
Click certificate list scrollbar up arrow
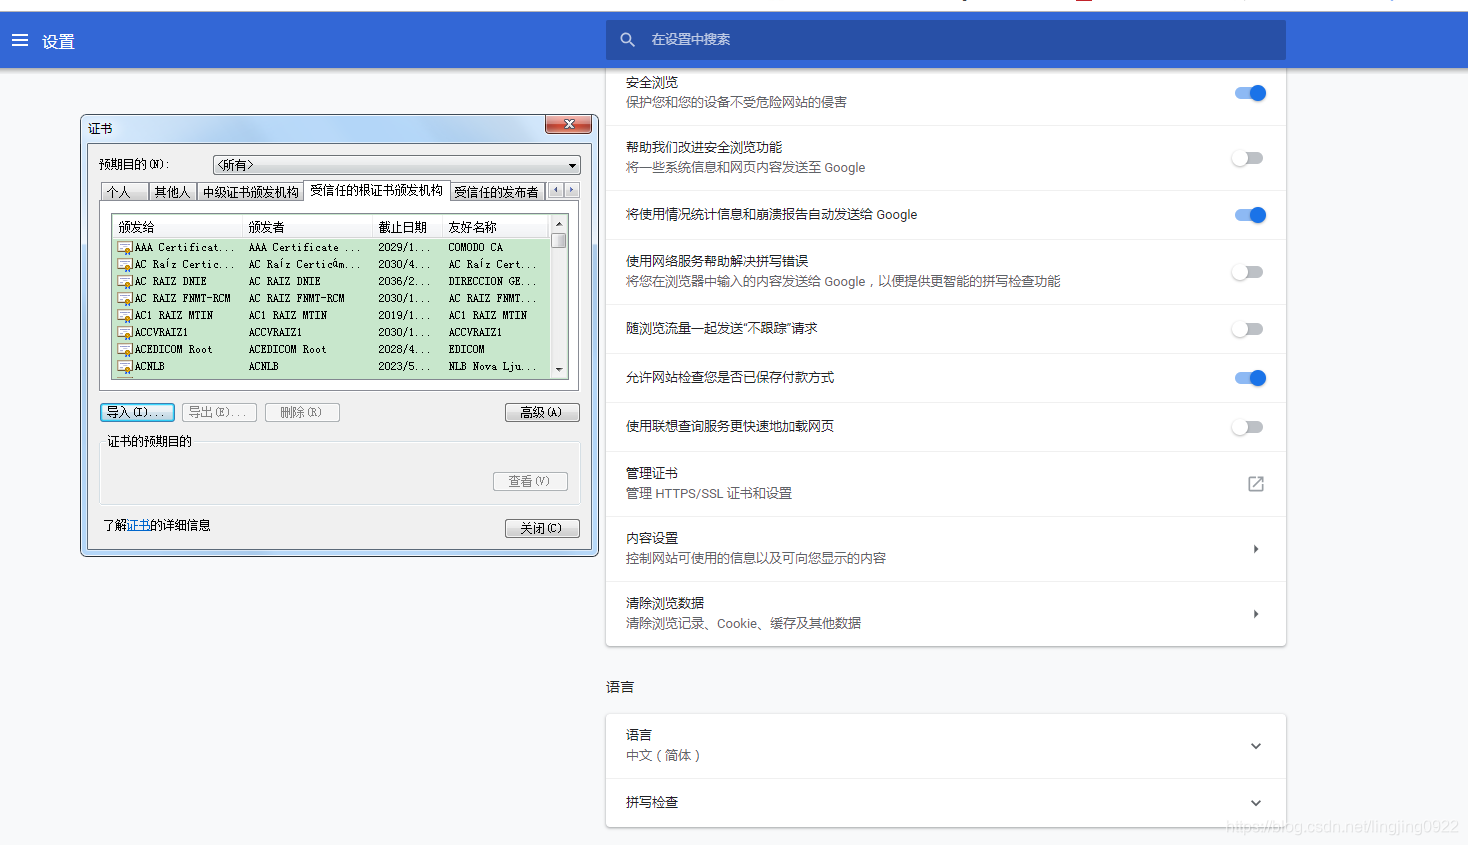click(x=559, y=224)
